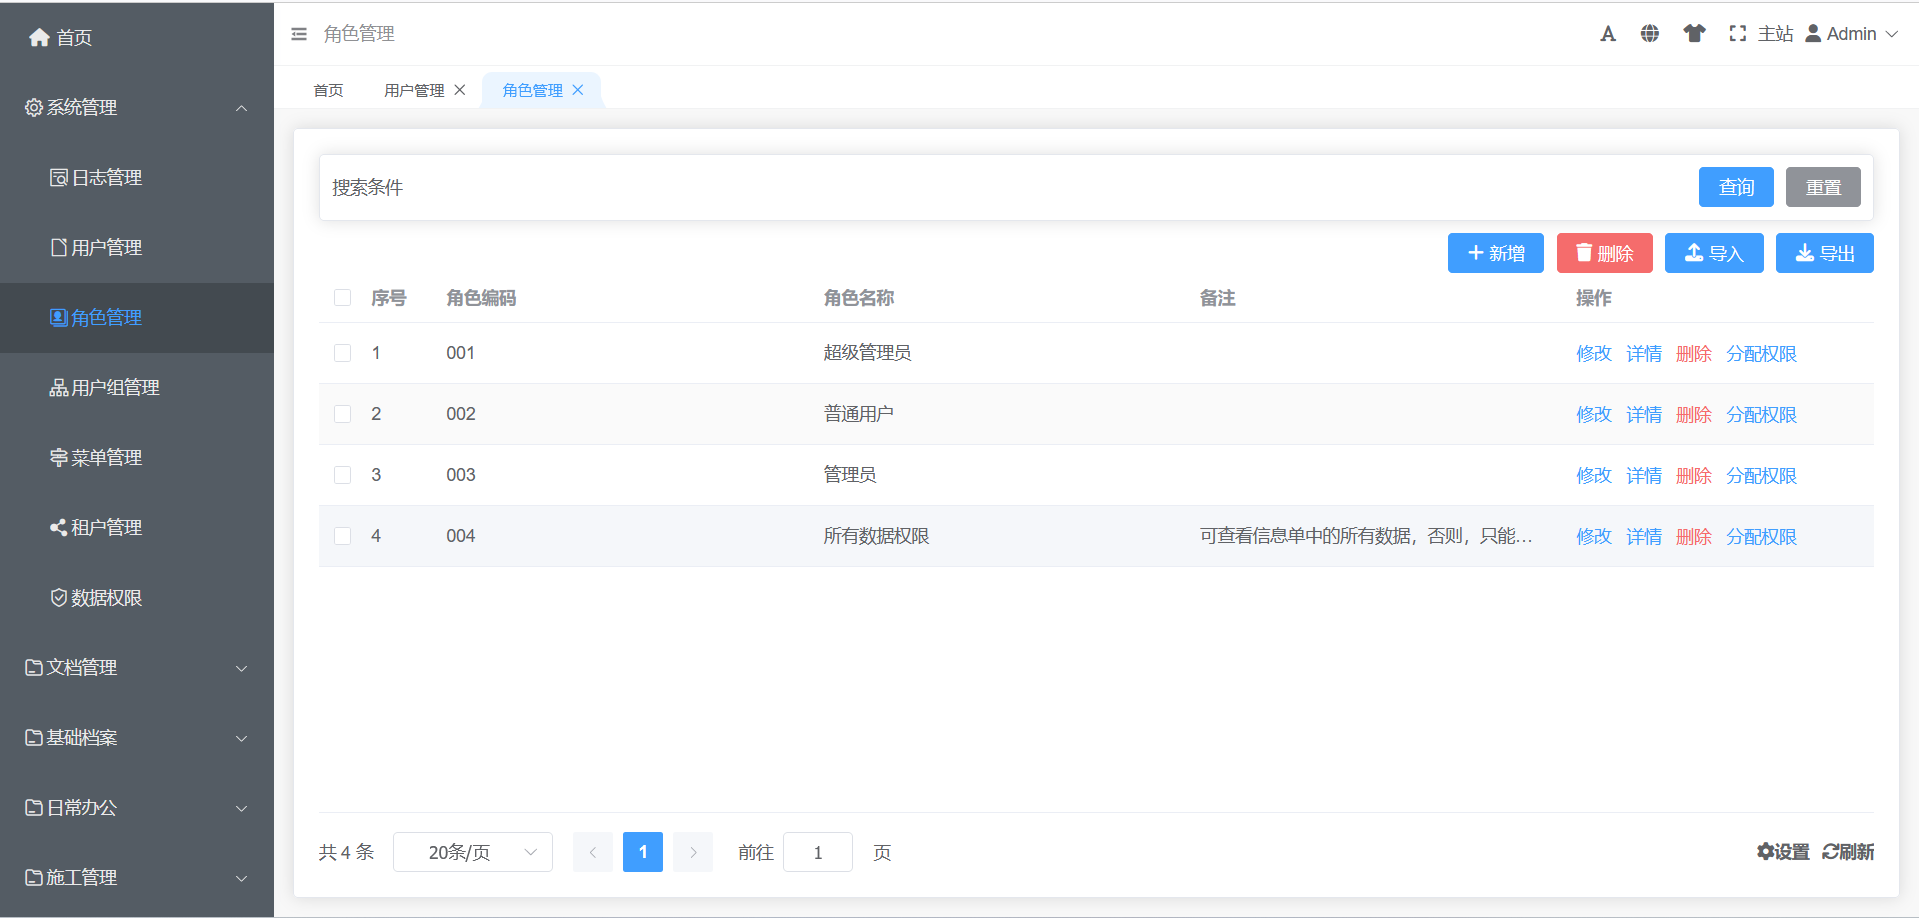
Task: Click 修改 for 超级管理员 row
Action: [1594, 353]
